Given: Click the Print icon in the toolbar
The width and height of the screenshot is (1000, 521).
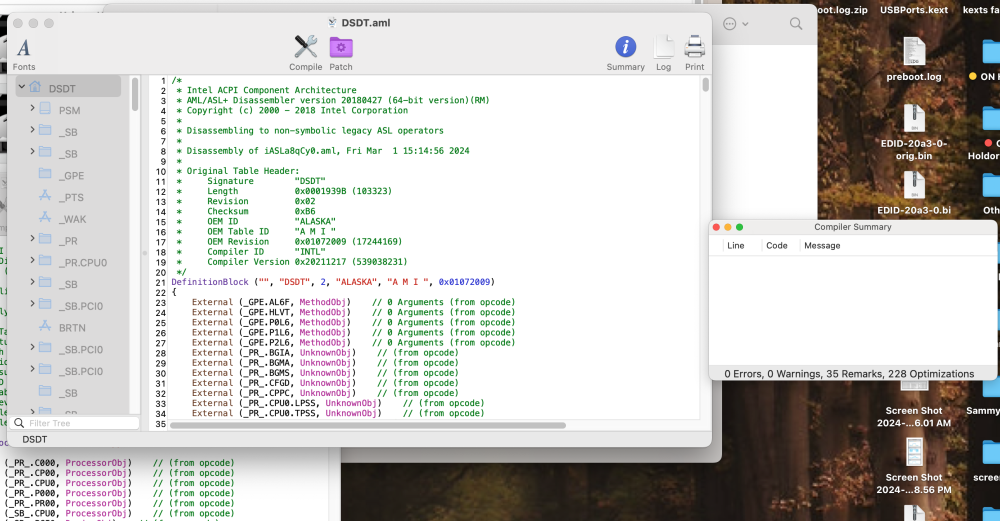Looking at the screenshot, I should [x=694, y=47].
